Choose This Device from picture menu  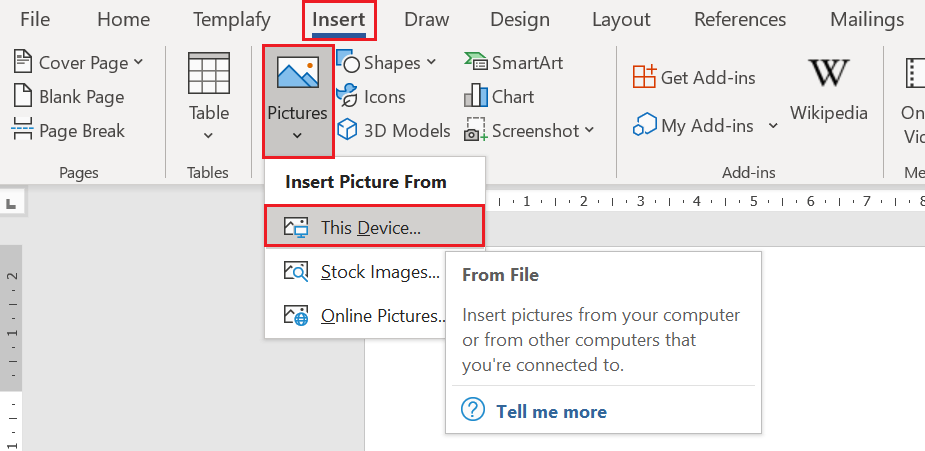coord(371,227)
